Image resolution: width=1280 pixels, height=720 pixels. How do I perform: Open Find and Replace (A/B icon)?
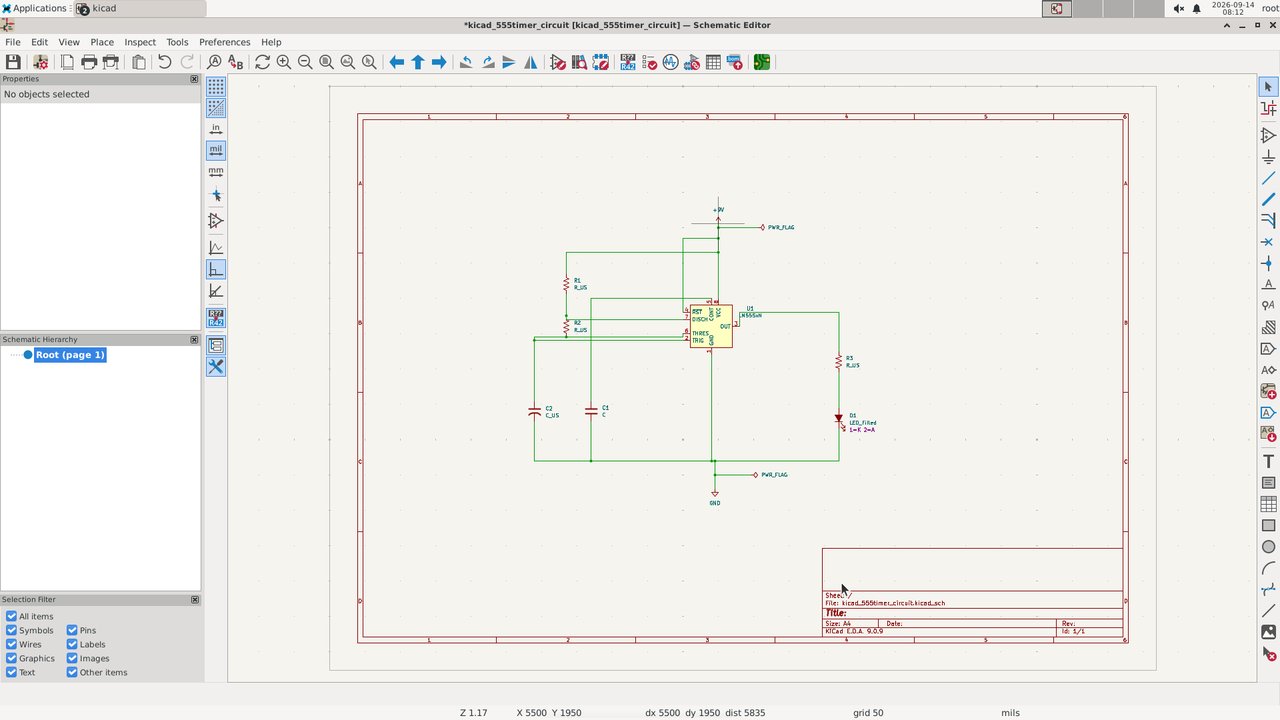(x=236, y=62)
